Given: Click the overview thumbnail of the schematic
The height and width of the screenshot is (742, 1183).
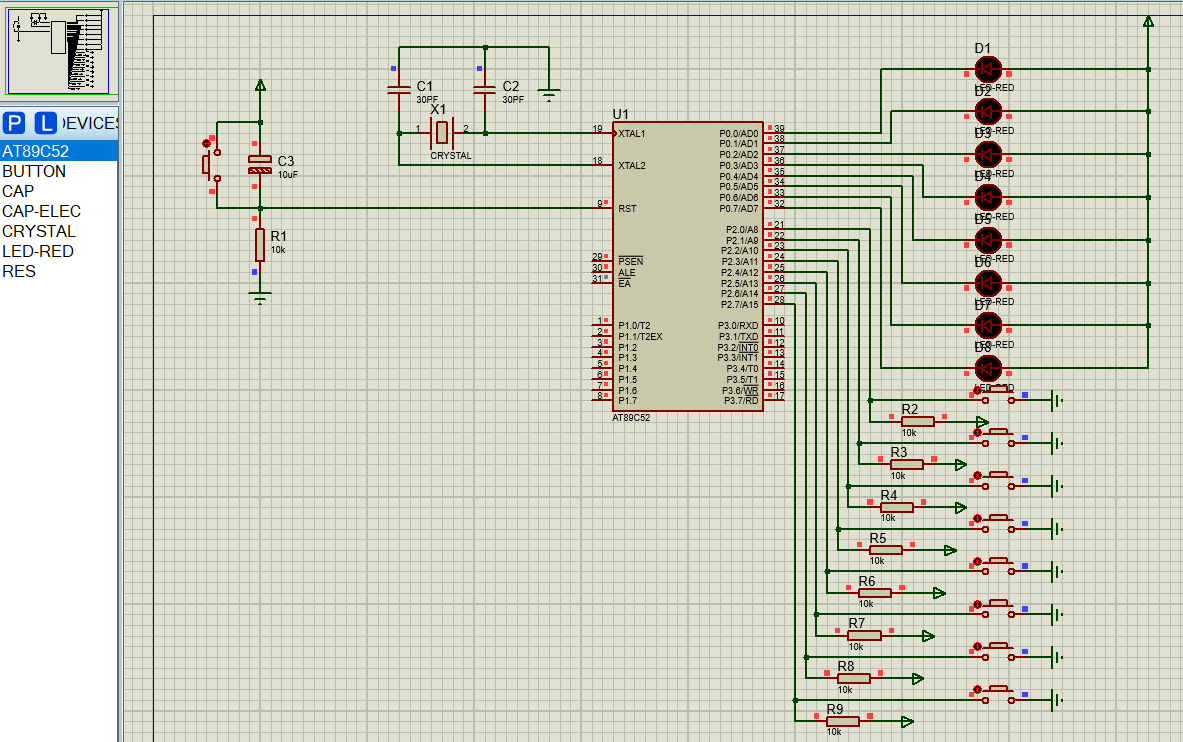Looking at the screenshot, I should (x=59, y=51).
